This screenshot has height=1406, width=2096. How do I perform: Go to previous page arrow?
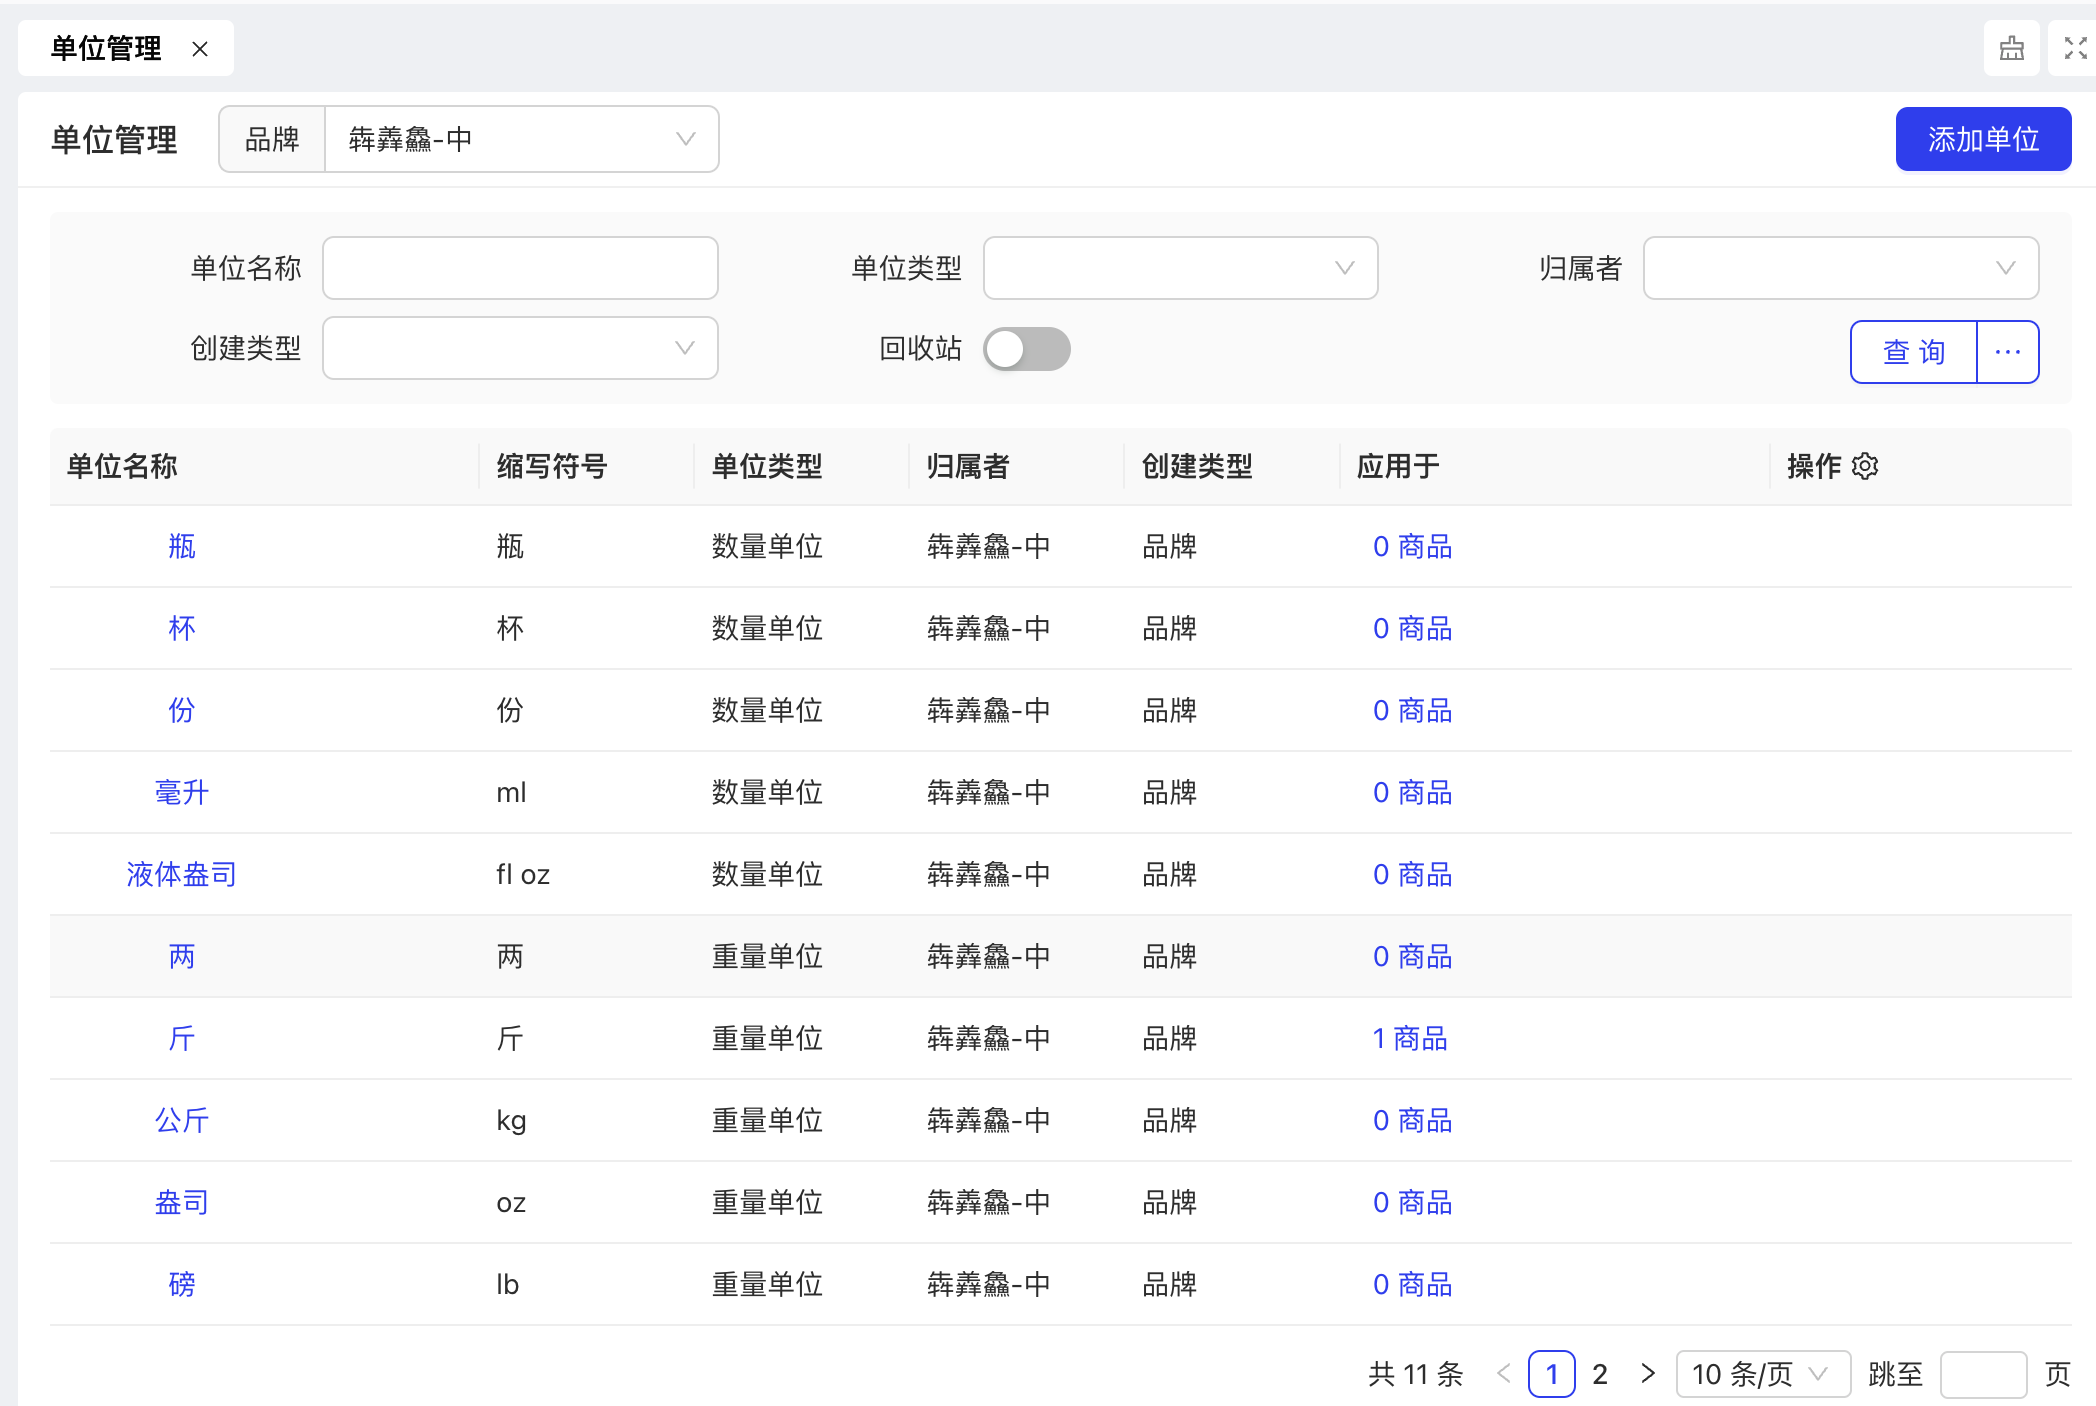[1503, 1374]
